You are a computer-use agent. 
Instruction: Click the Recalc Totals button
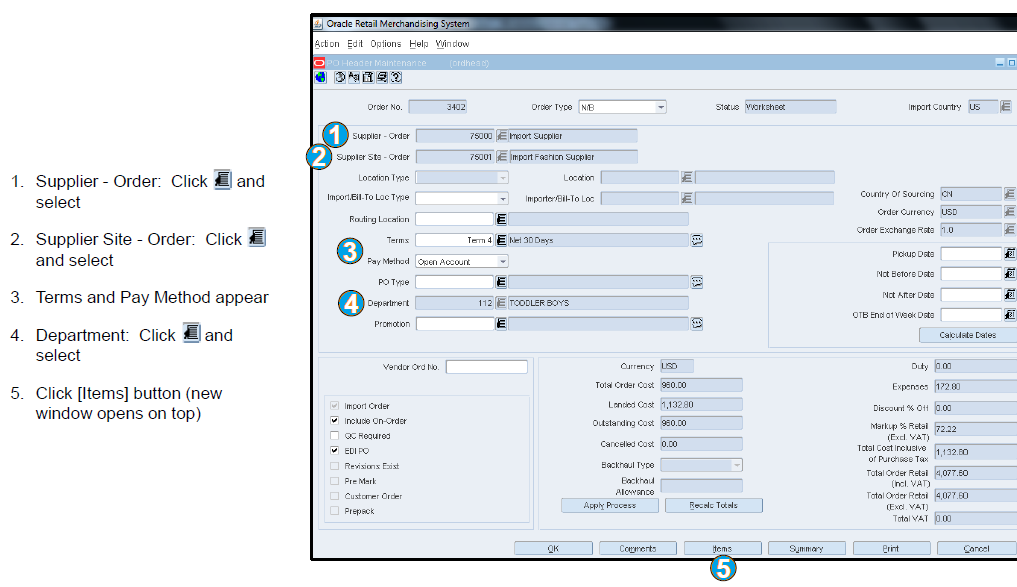click(x=712, y=505)
